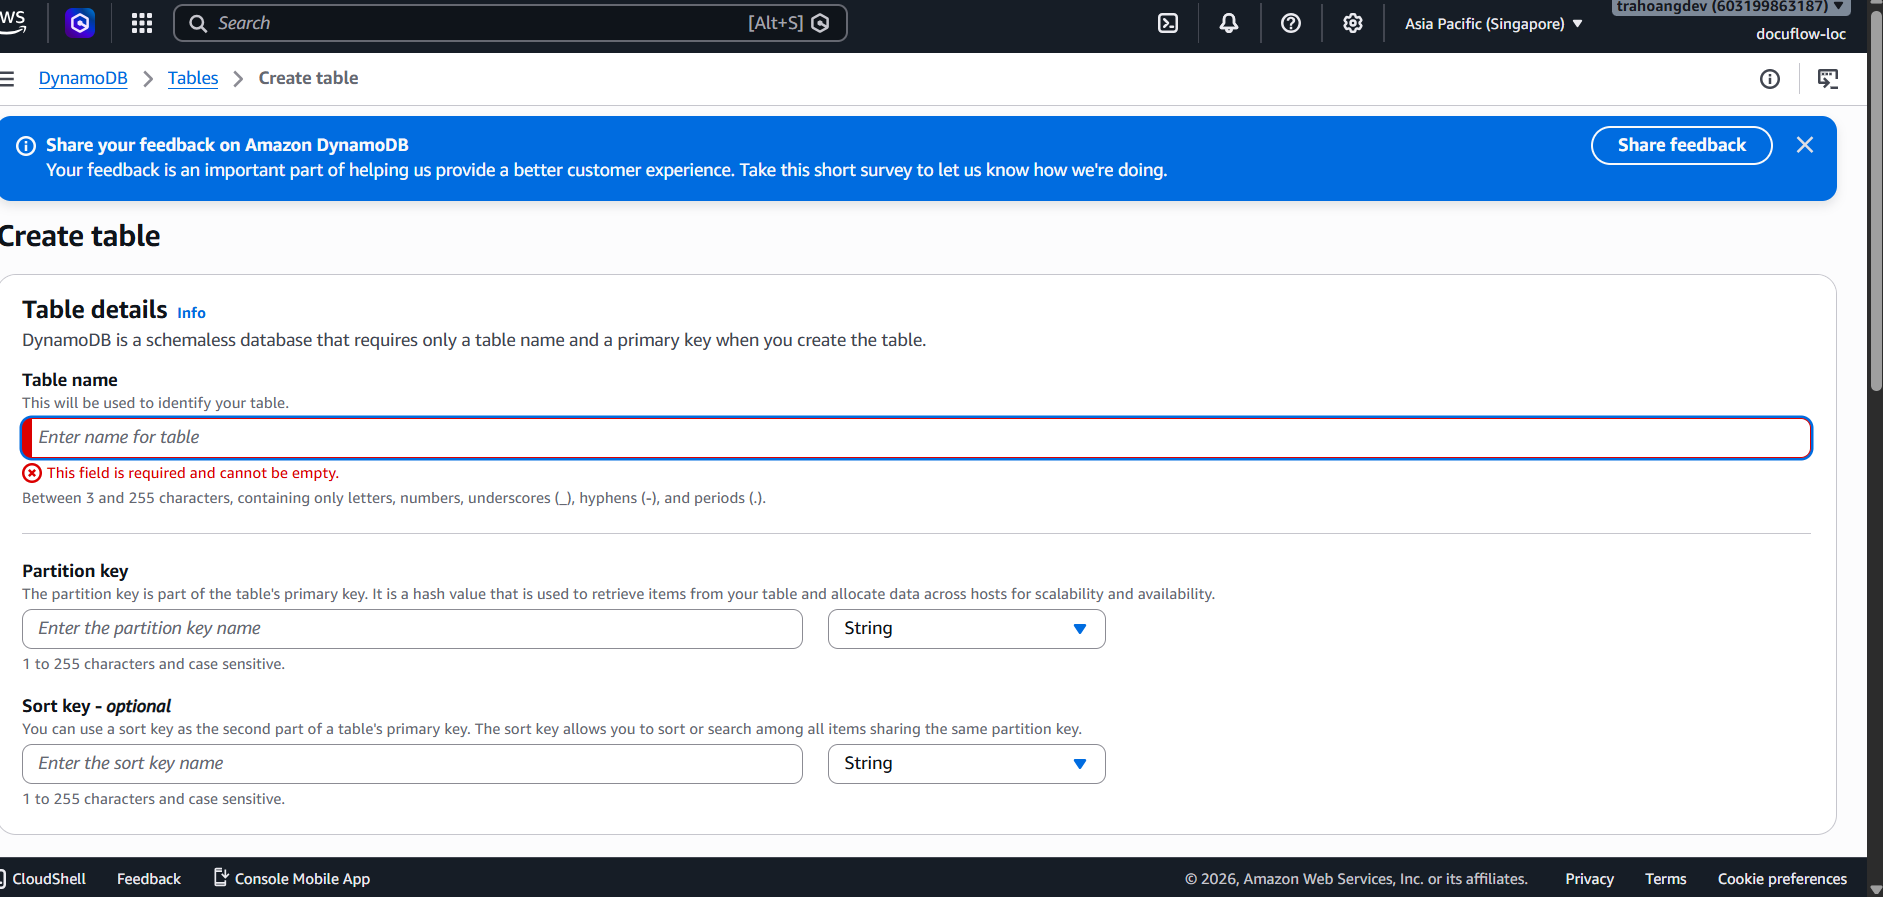Click the partition key name field
The width and height of the screenshot is (1883, 897).
(x=412, y=629)
